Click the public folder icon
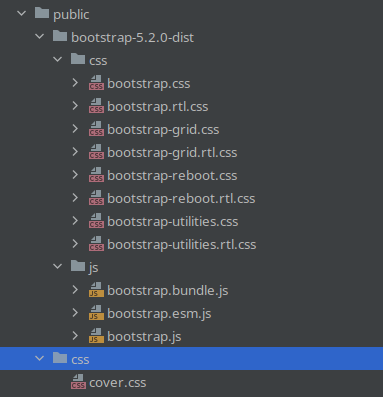The width and height of the screenshot is (383, 397). [42, 13]
